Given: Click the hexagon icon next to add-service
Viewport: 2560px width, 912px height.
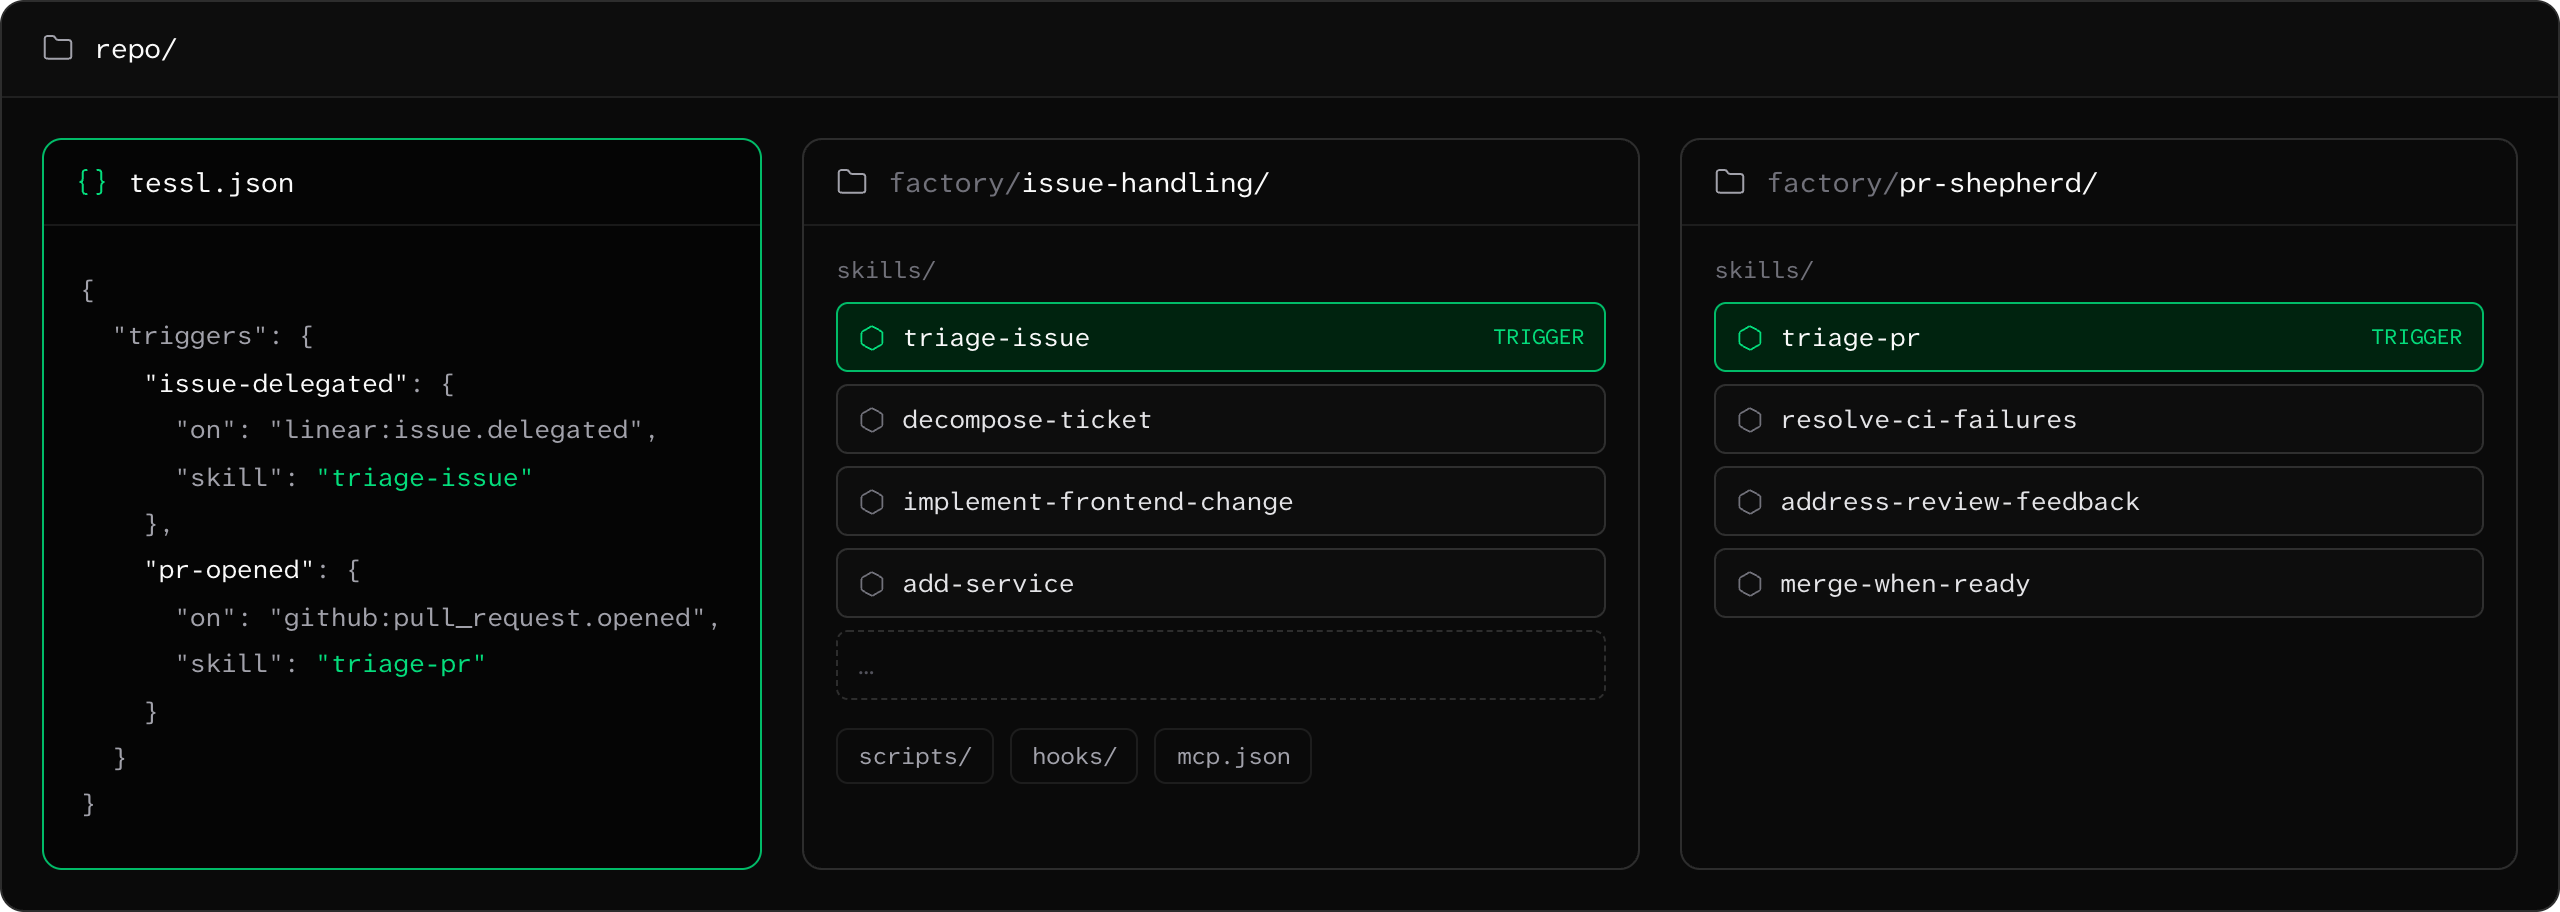Looking at the screenshot, I should [x=872, y=584].
